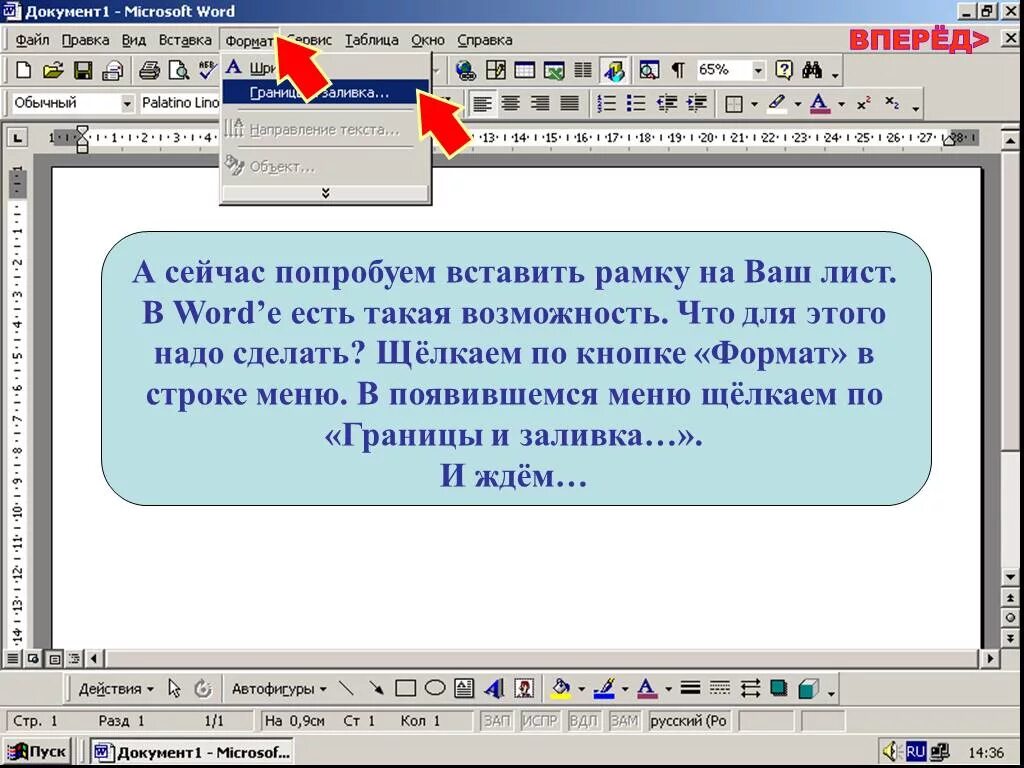Toggle show paragraph marks (¶)

tap(679, 70)
